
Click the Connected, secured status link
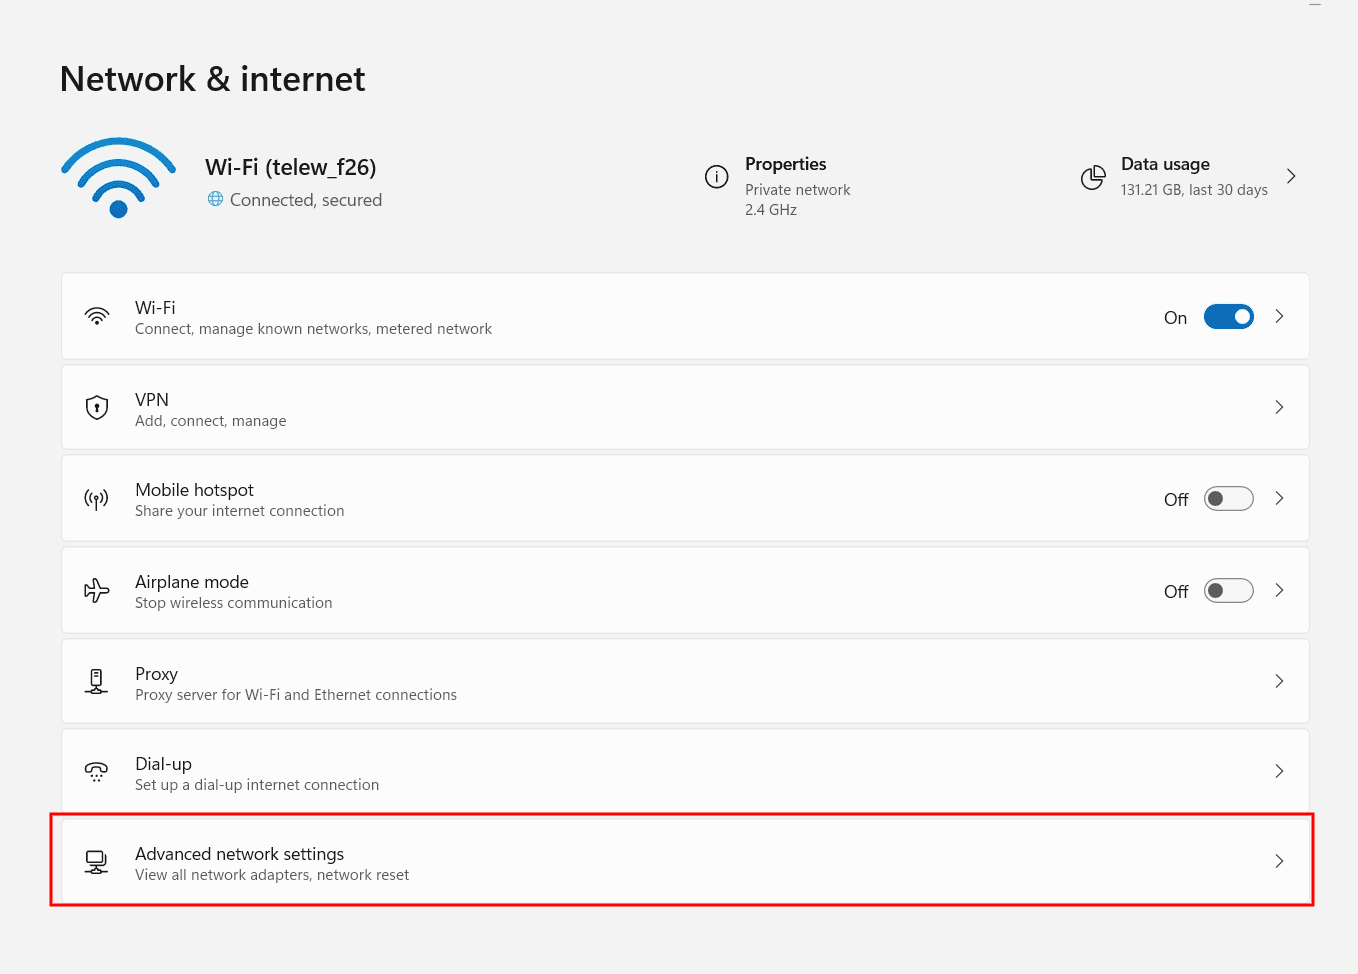(294, 200)
